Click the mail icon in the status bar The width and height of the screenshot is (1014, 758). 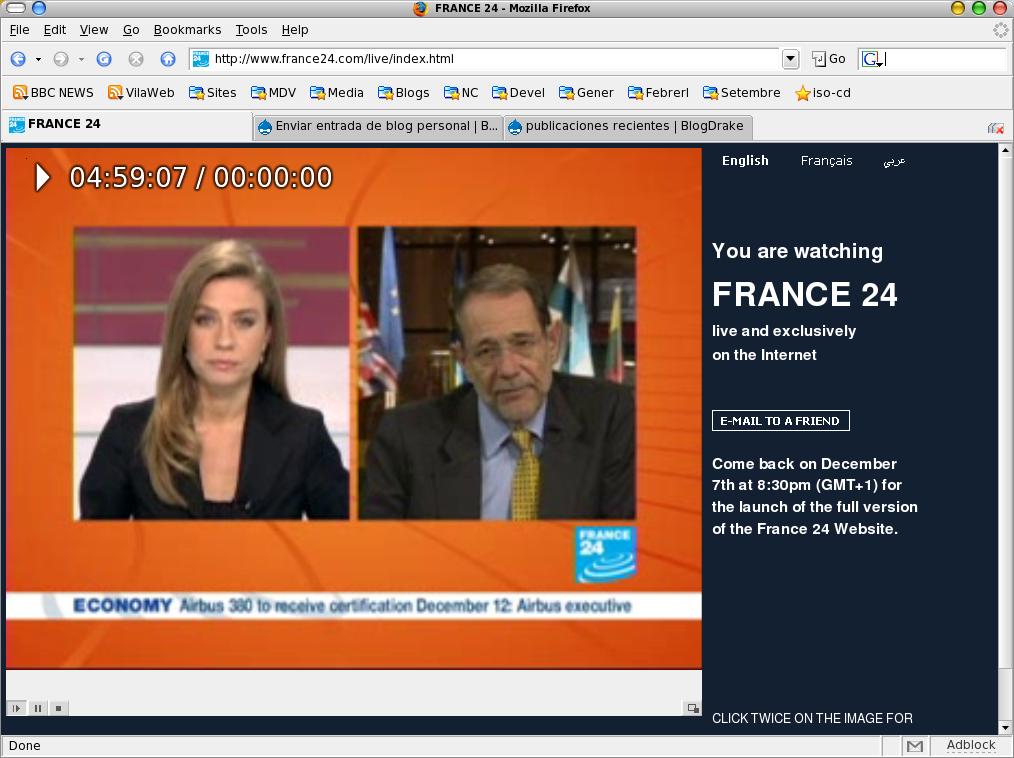(x=914, y=746)
